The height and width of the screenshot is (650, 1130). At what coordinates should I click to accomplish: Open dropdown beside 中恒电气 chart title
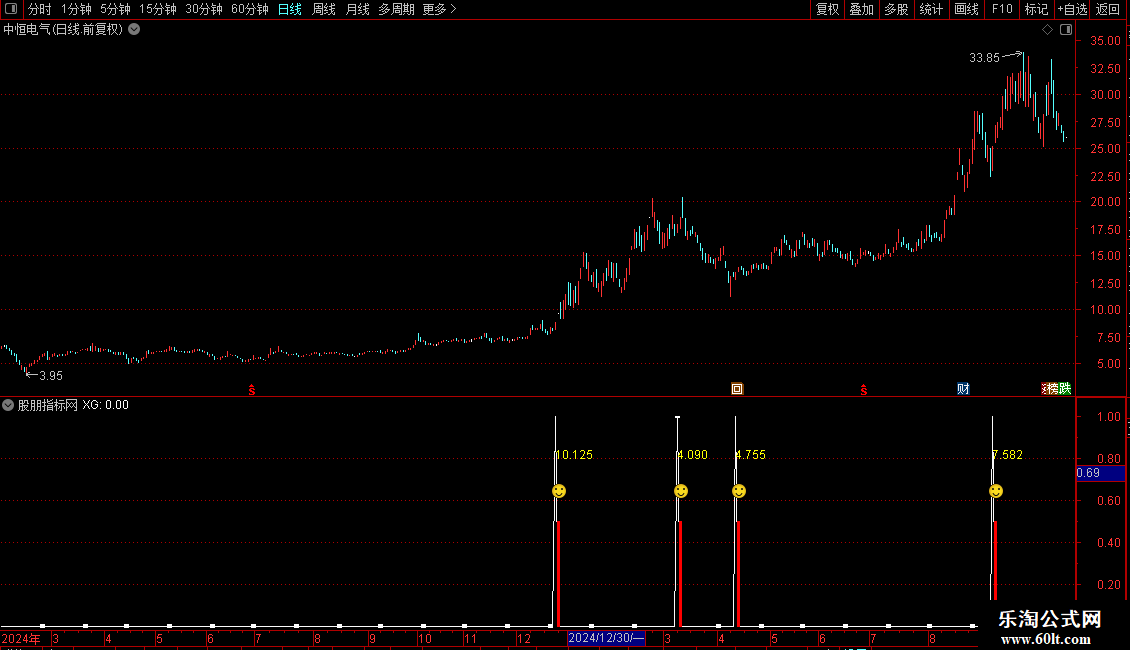tap(134, 30)
